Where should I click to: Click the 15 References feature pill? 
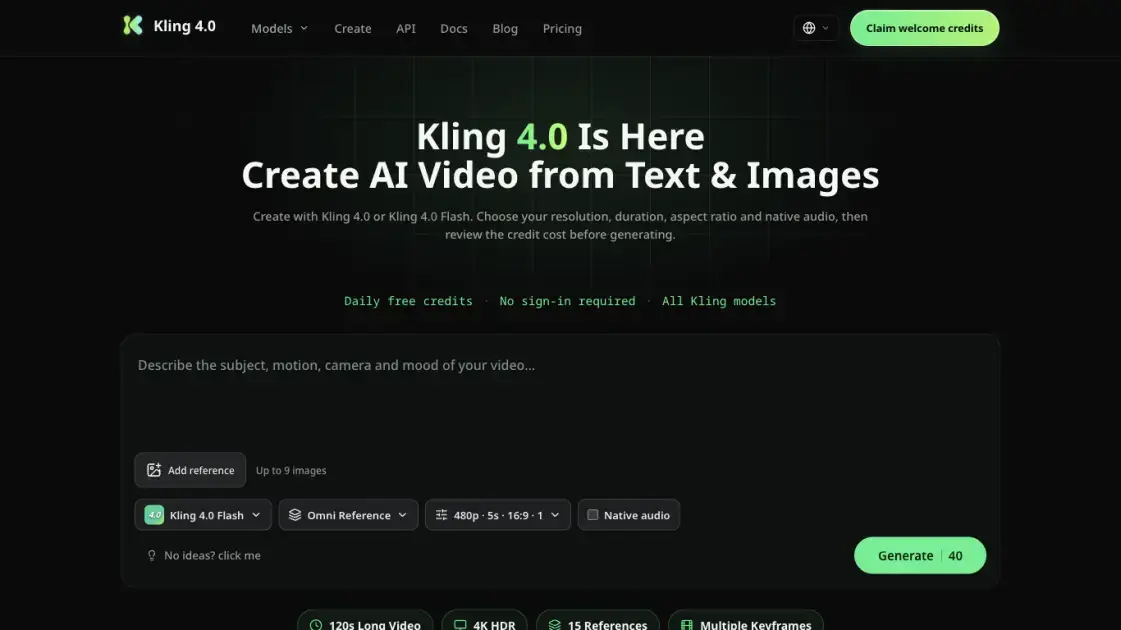[598, 621]
